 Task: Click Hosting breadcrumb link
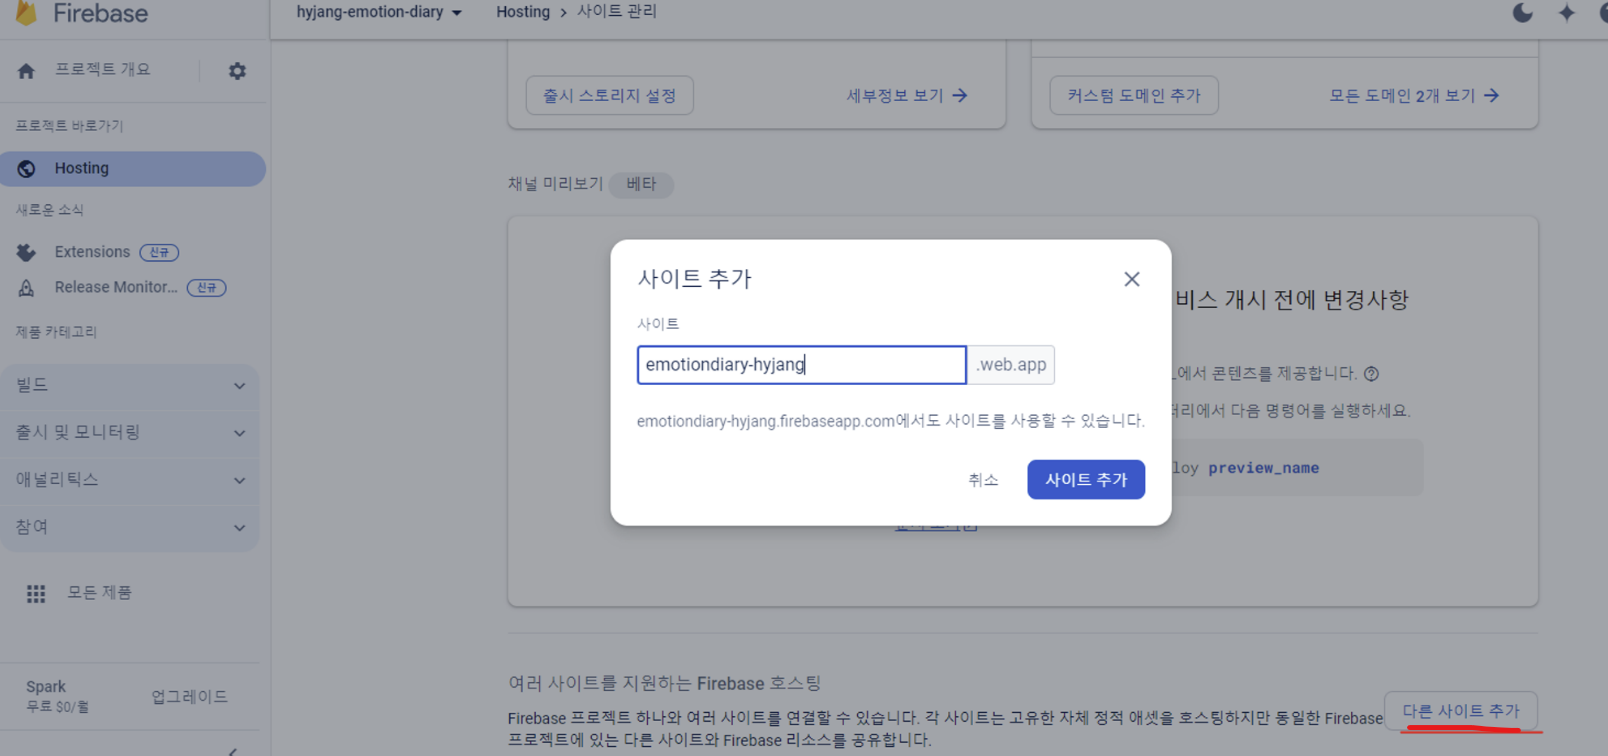point(523,12)
